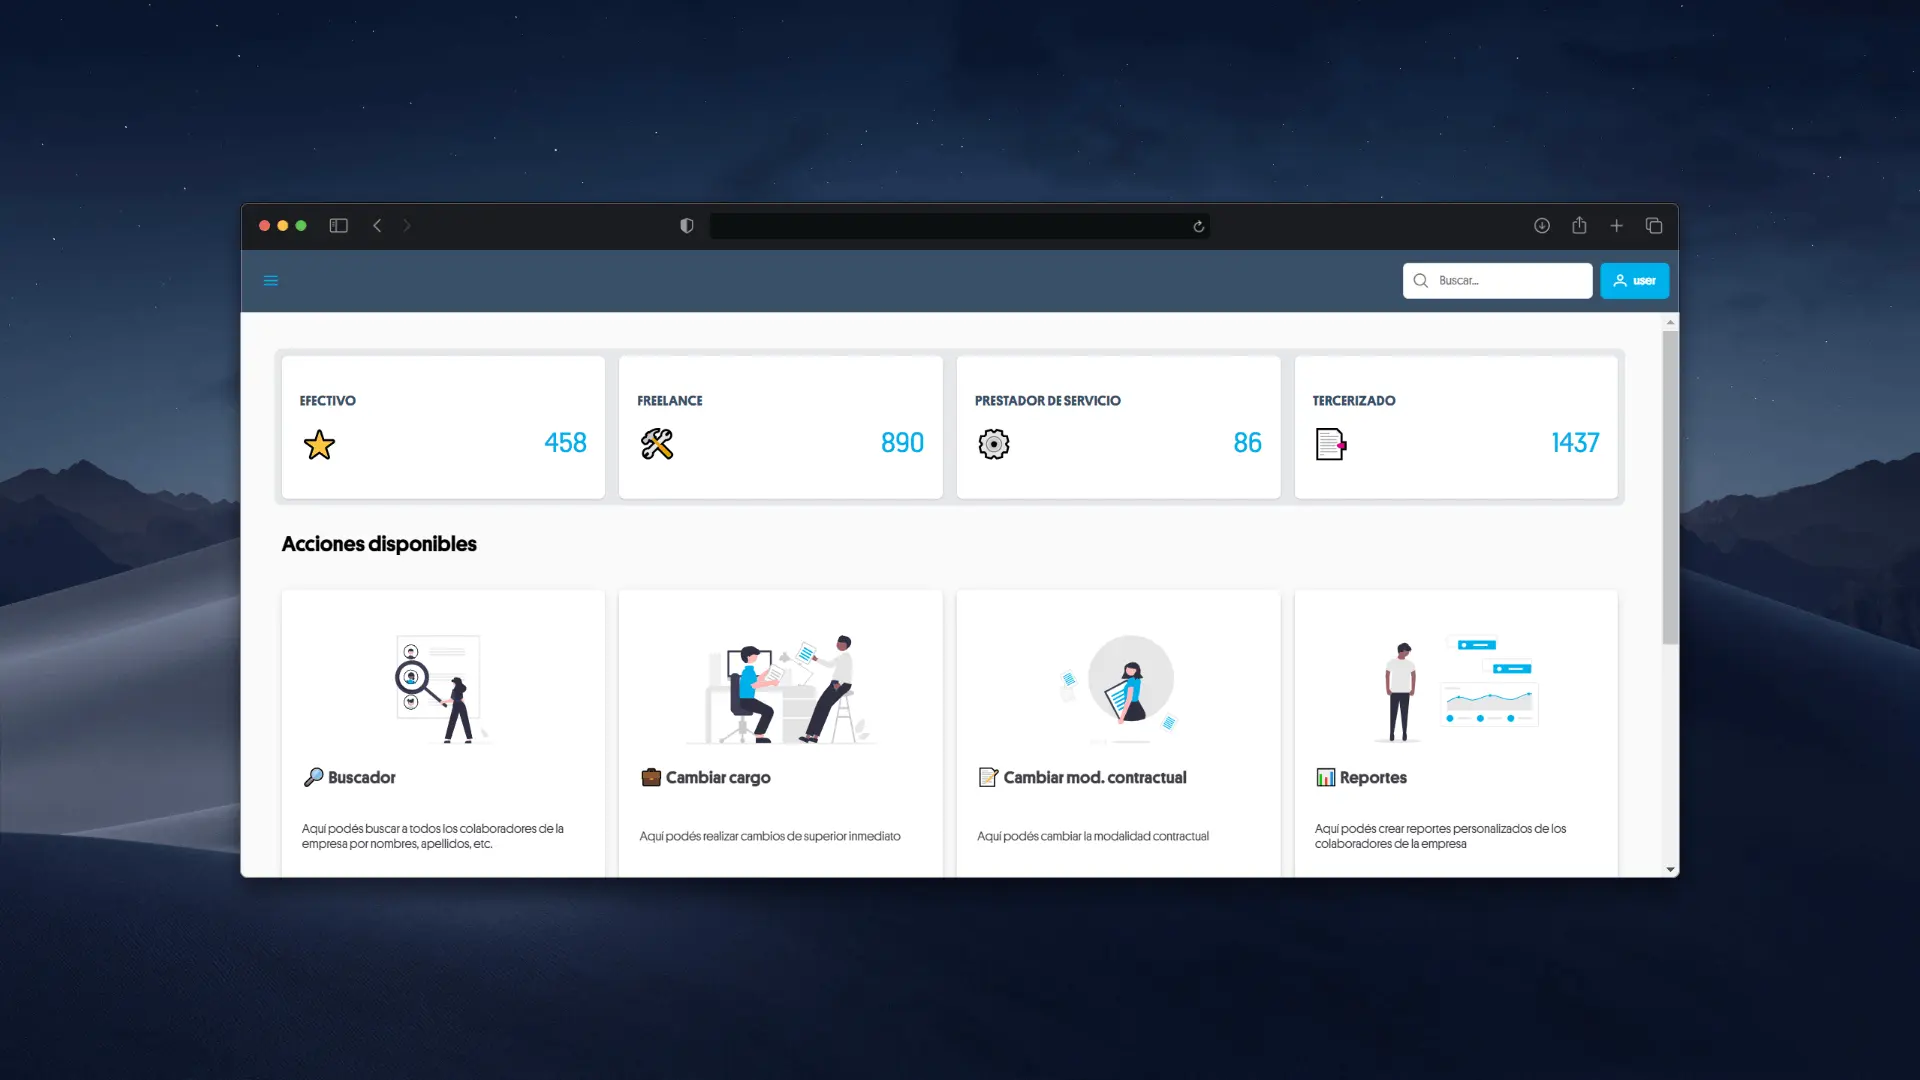Click the scrollbar down arrow

[x=1670, y=870]
